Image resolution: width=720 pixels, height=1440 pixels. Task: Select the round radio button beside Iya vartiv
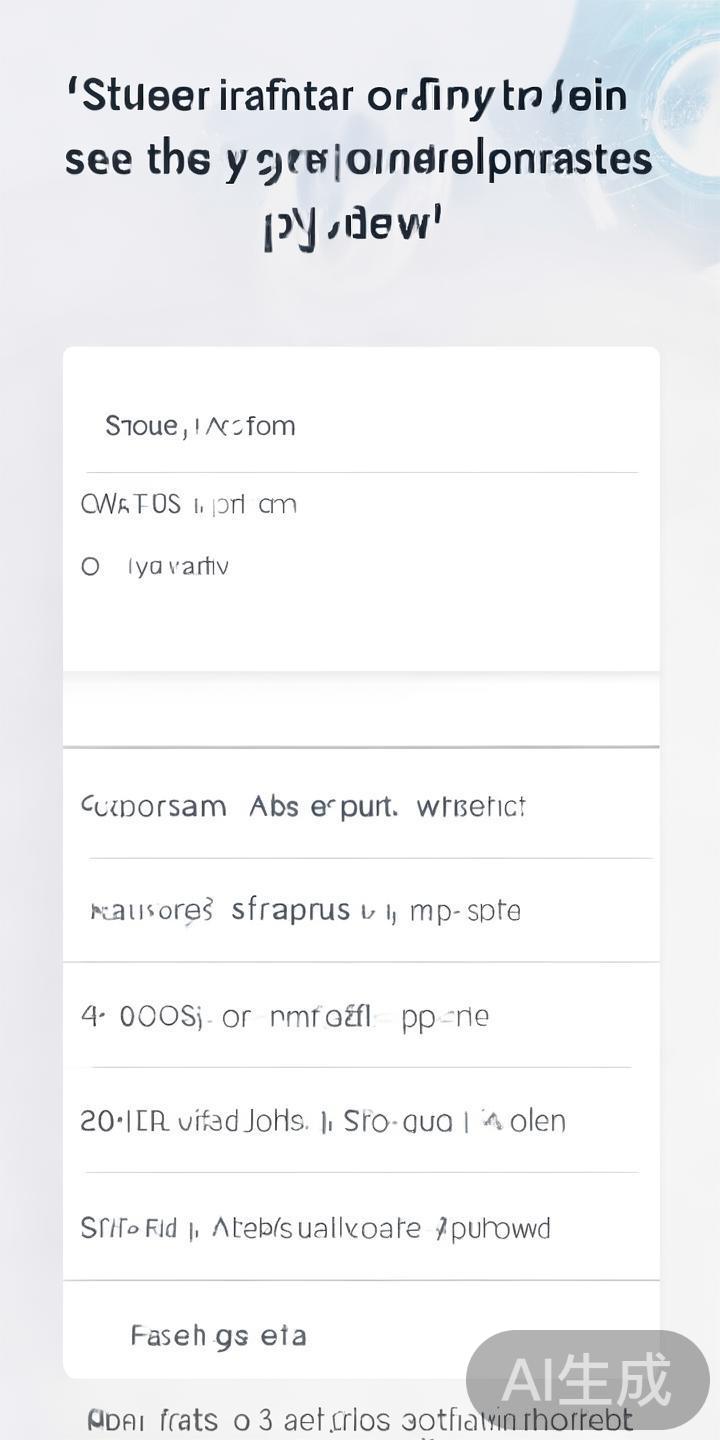coord(91,567)
